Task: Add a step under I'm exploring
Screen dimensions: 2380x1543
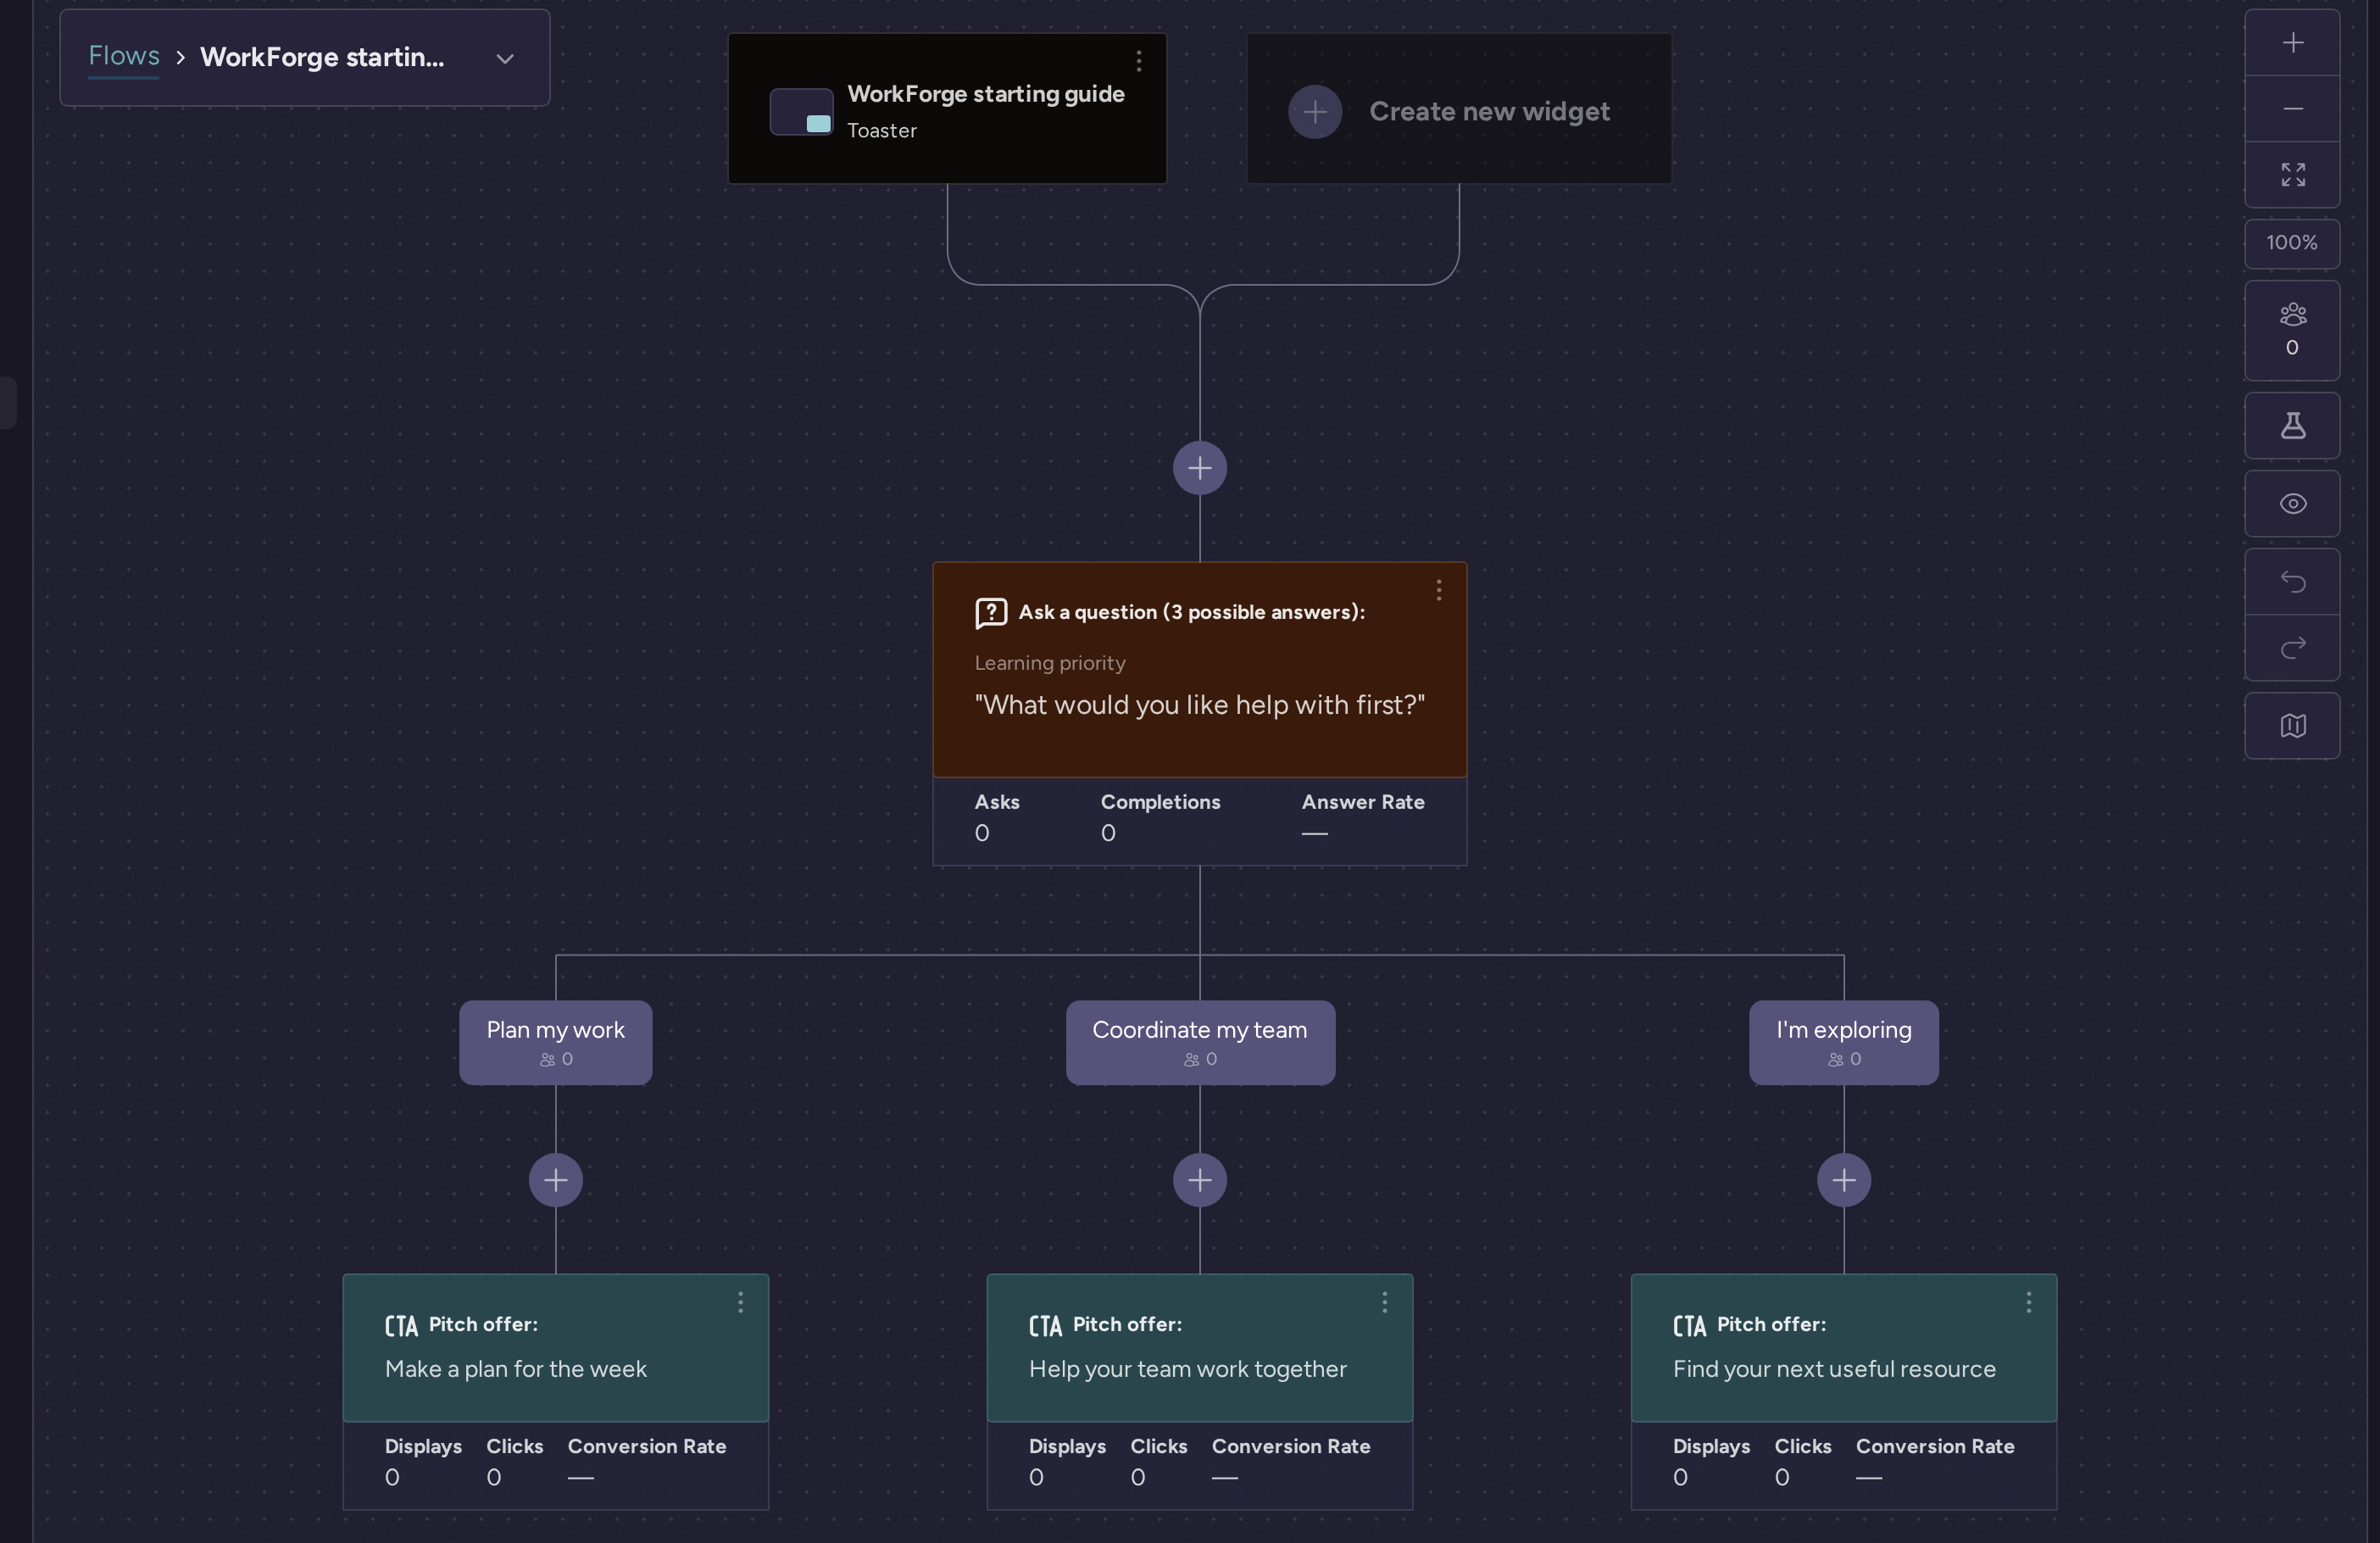Action: [1843, 1180]
